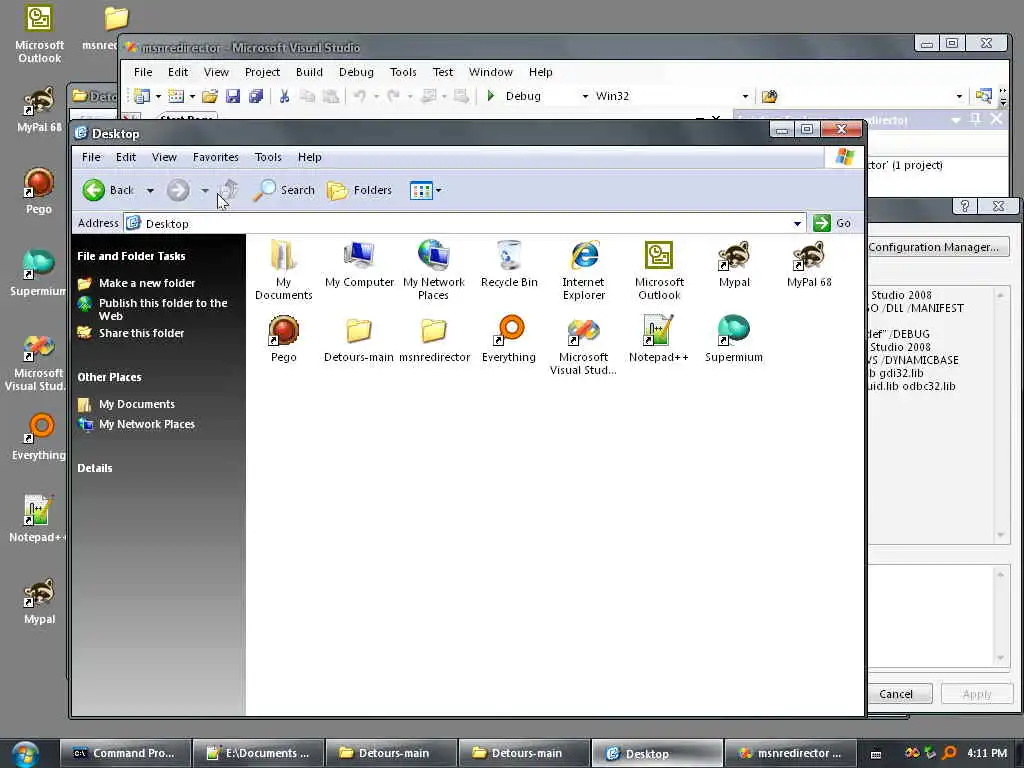Click the Windows Start orb

point(24,754)
